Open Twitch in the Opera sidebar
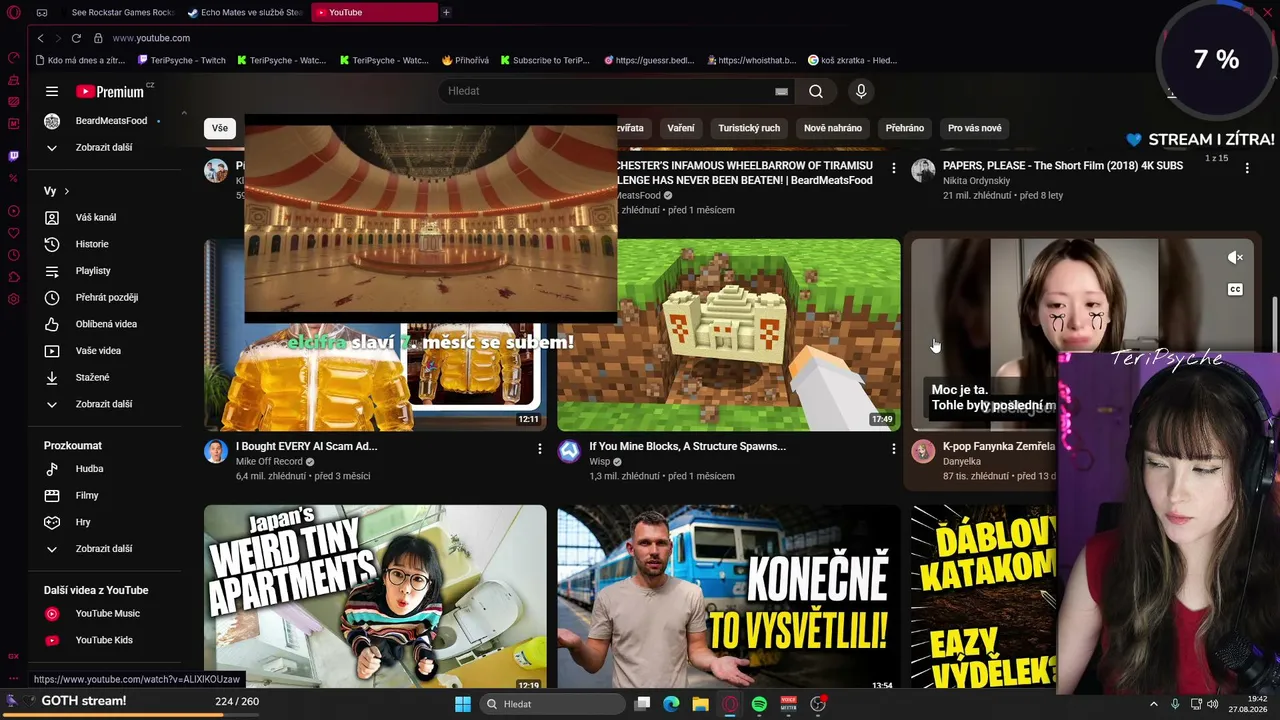Screen dimensions: 1280x720 [13, 156]
